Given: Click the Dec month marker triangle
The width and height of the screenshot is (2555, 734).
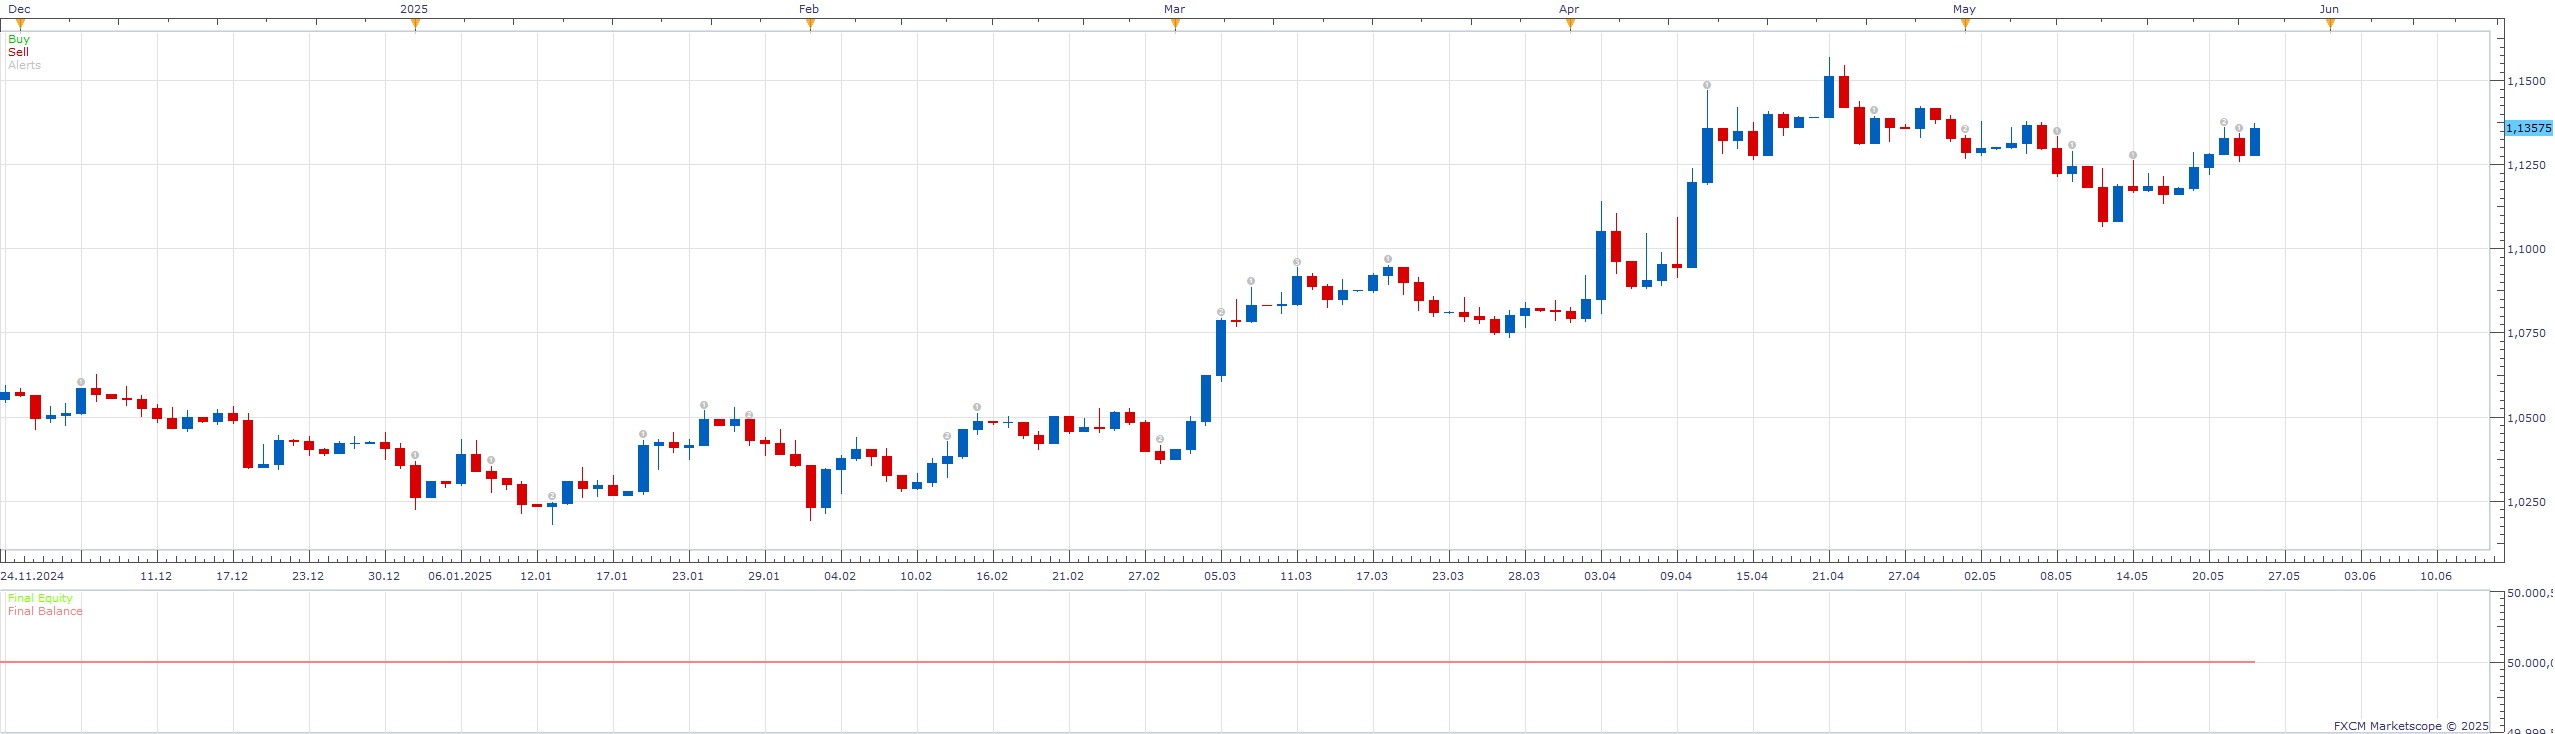Looking at the screenshot, I should coord(20,24).
